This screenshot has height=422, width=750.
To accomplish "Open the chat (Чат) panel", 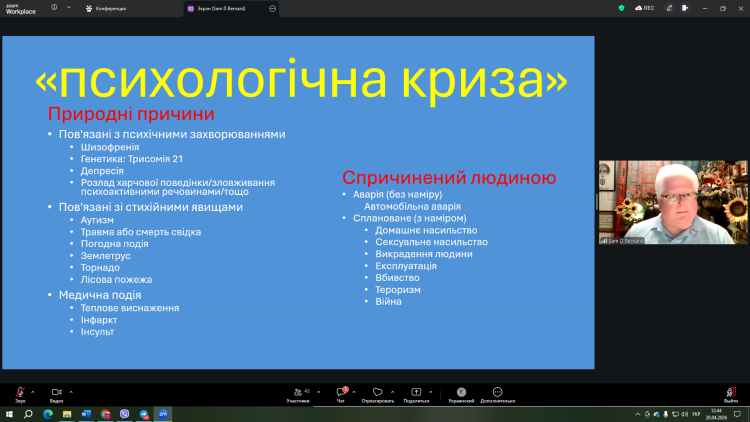I will [x=341, y=392].
